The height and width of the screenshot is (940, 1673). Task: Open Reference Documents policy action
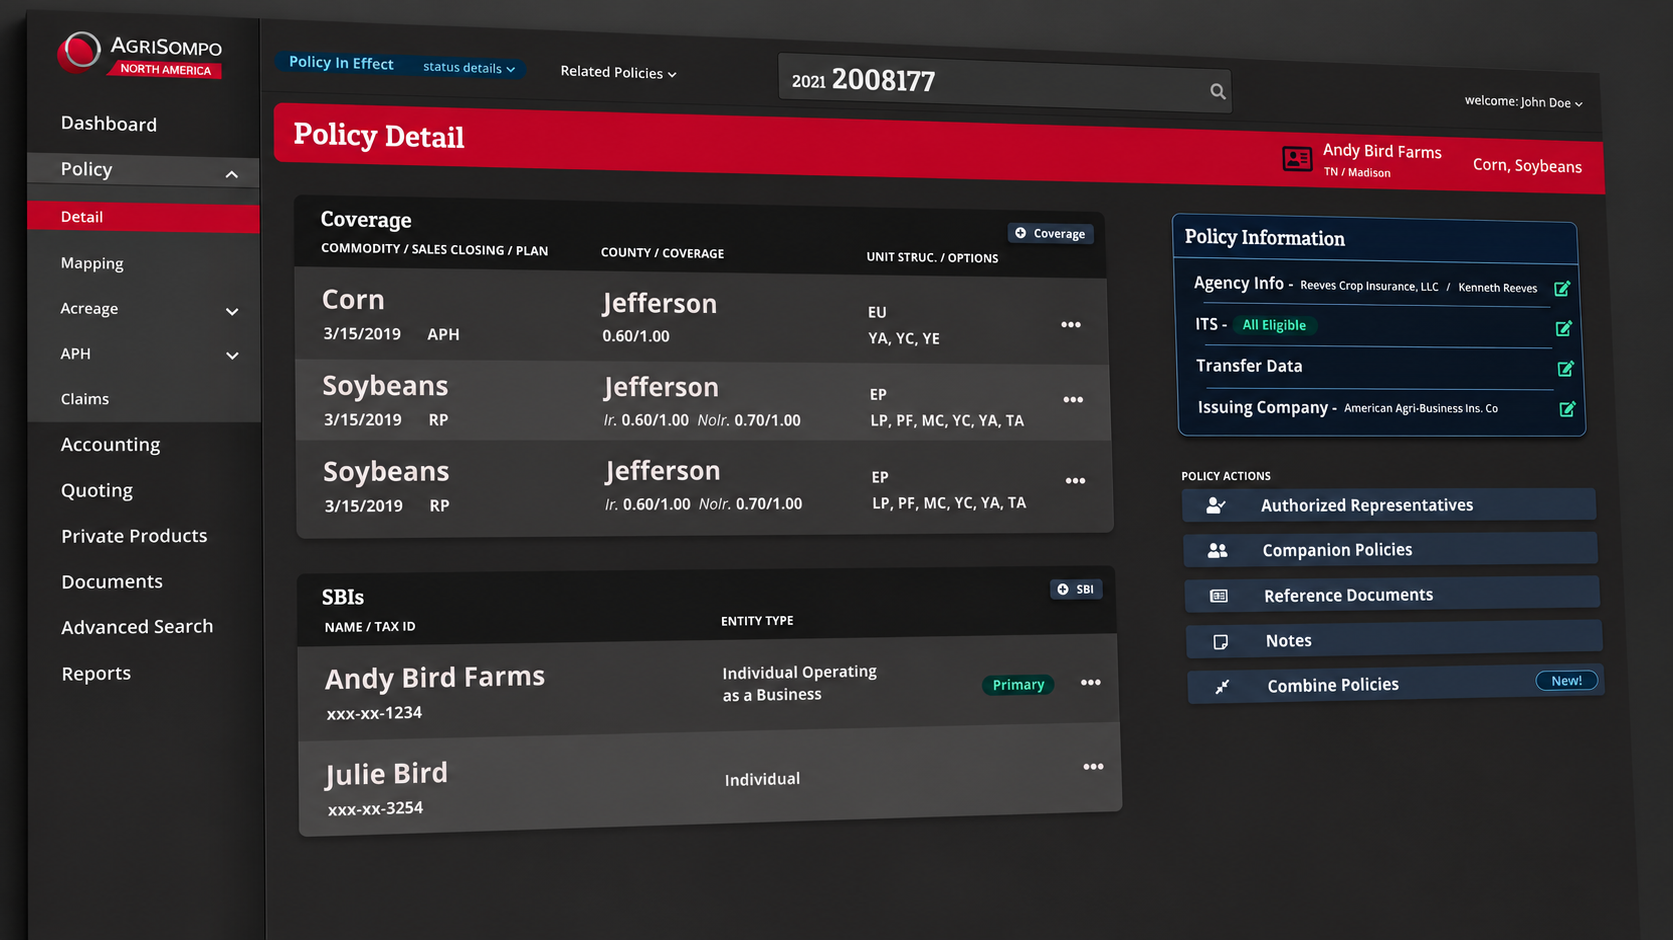(x=1392, y=595)
